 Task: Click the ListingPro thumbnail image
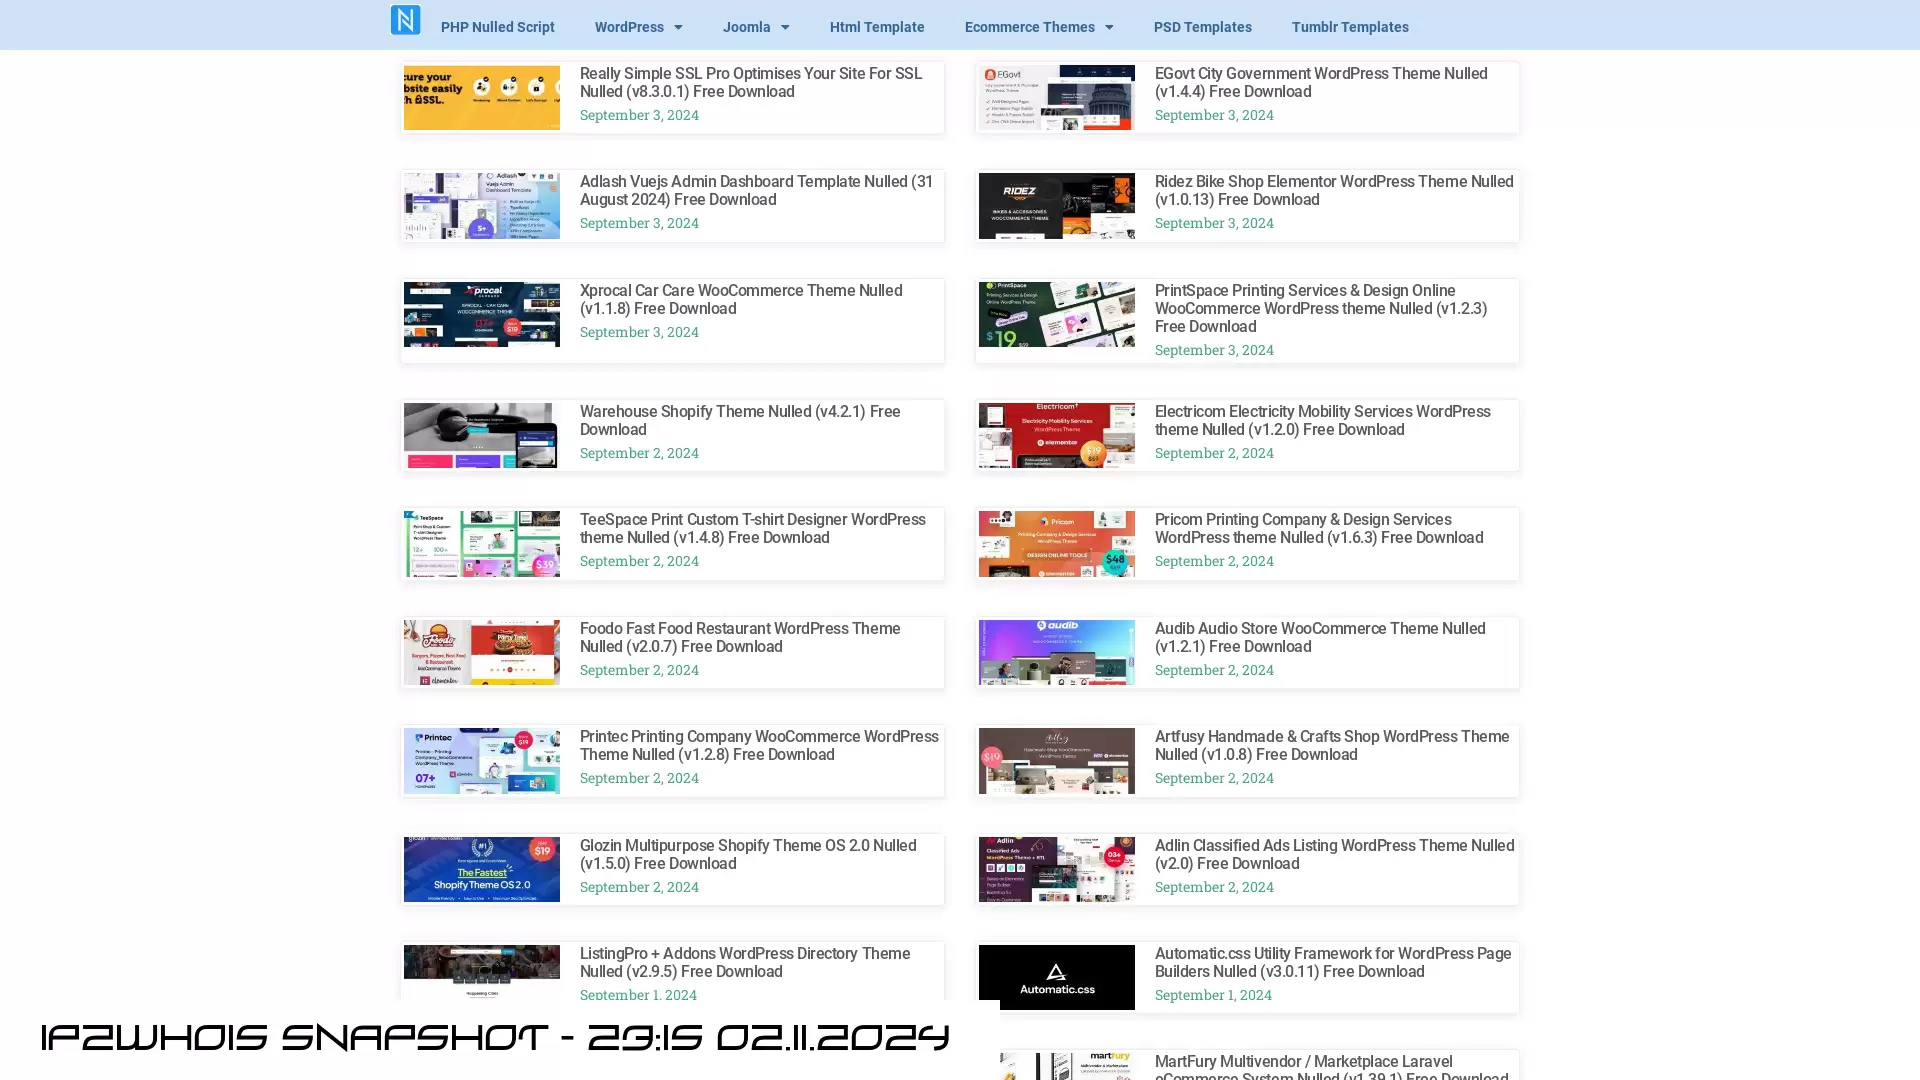click(482, 973)
